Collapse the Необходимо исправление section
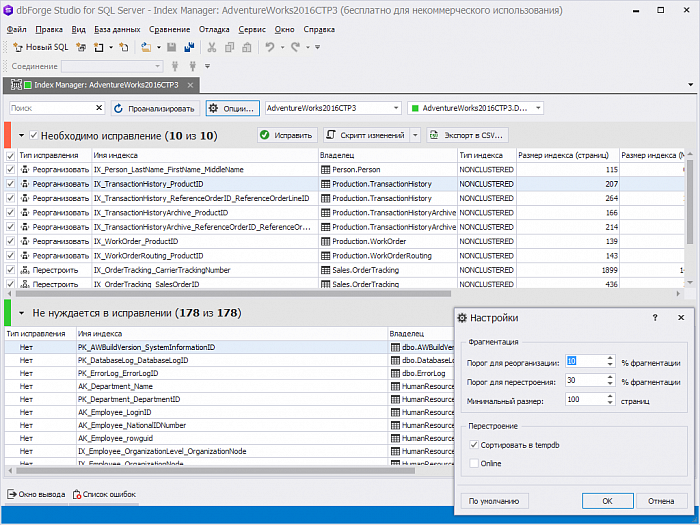 [x=21, y=135]
